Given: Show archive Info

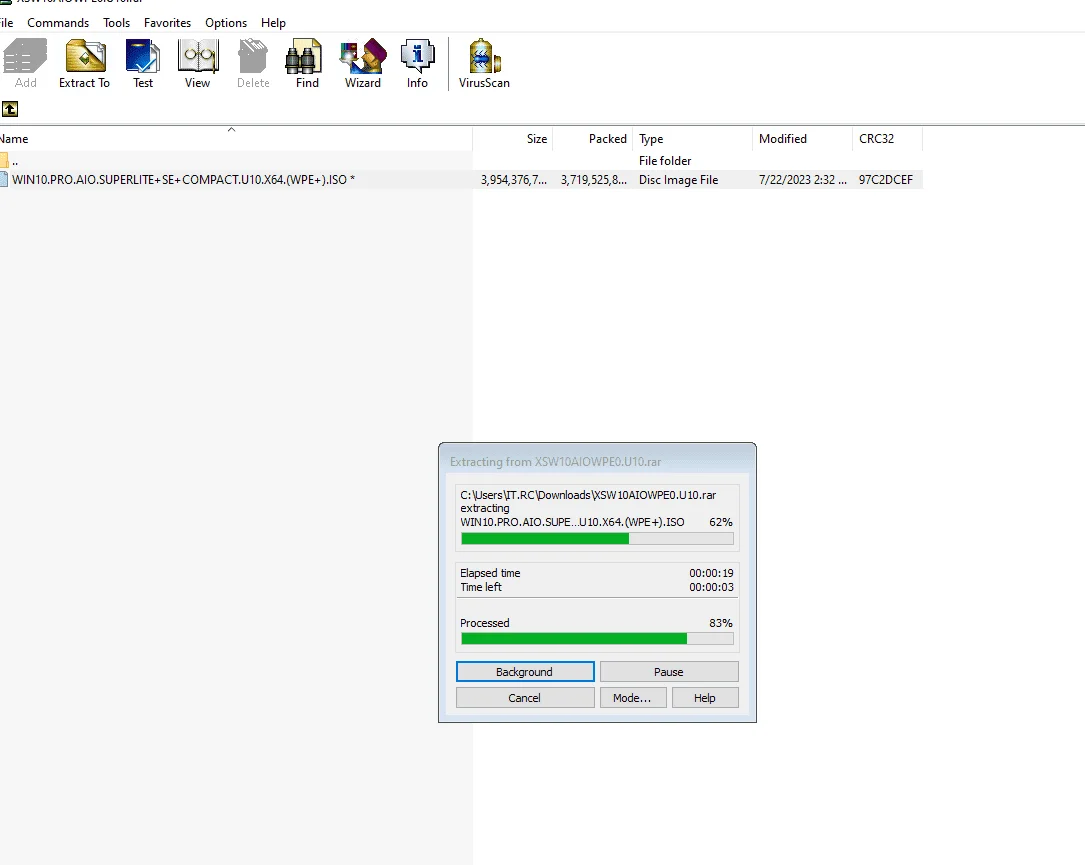Looking at the screenshot, I should pos(417,64).
